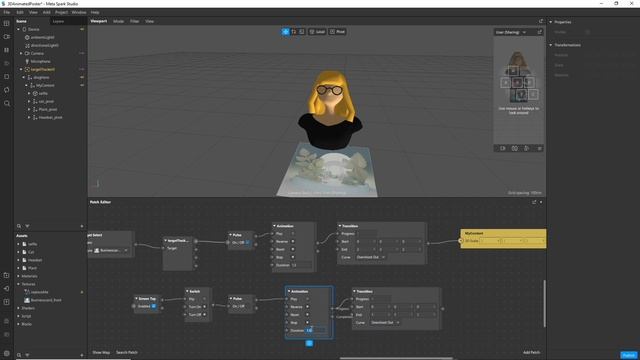Click the scene layout icon in left sidebar

[x=7, y=24]
